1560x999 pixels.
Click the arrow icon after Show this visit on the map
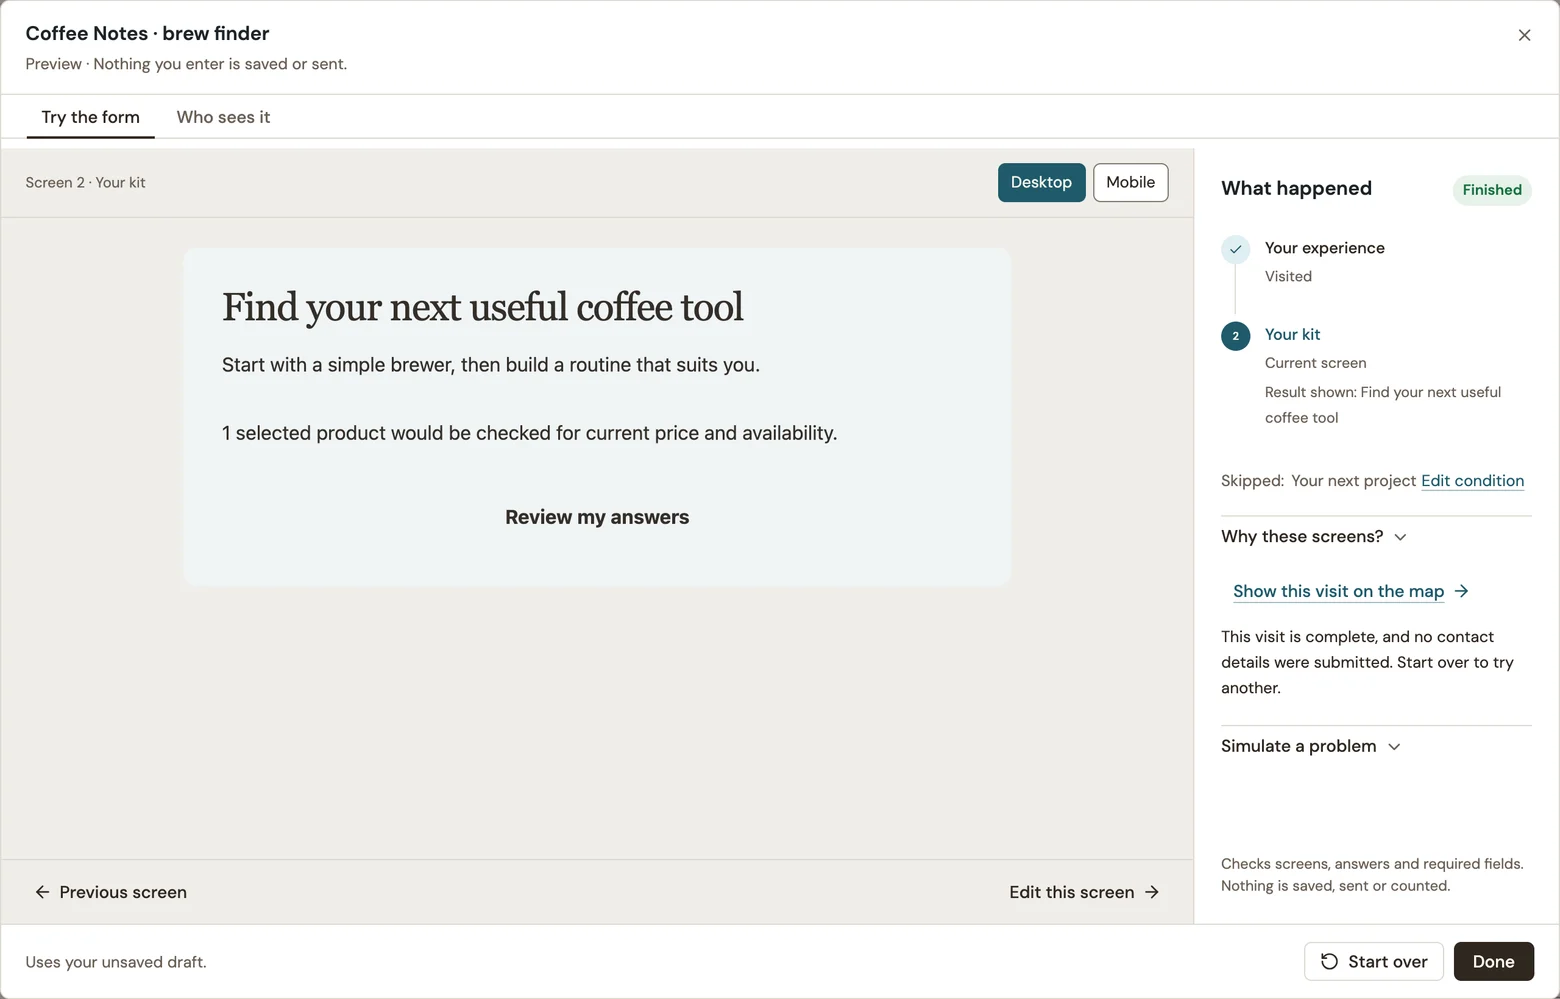pyautogui.click(x=1461, y=591)
